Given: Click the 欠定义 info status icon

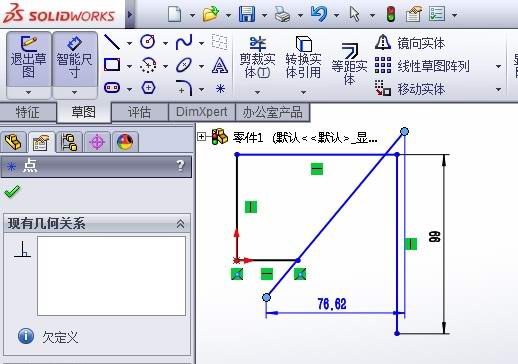Looking at the screenshot, I should point(26,336).
